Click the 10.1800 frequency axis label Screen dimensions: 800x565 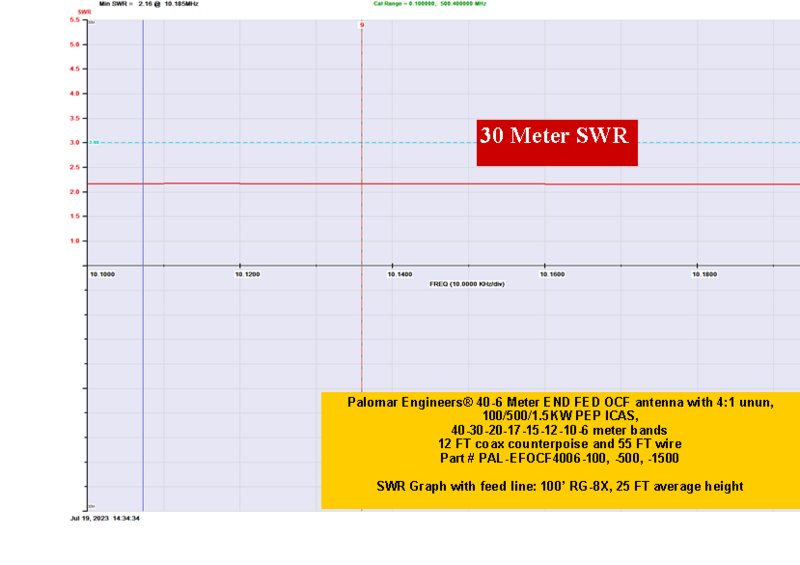click(x=705, y=274)
